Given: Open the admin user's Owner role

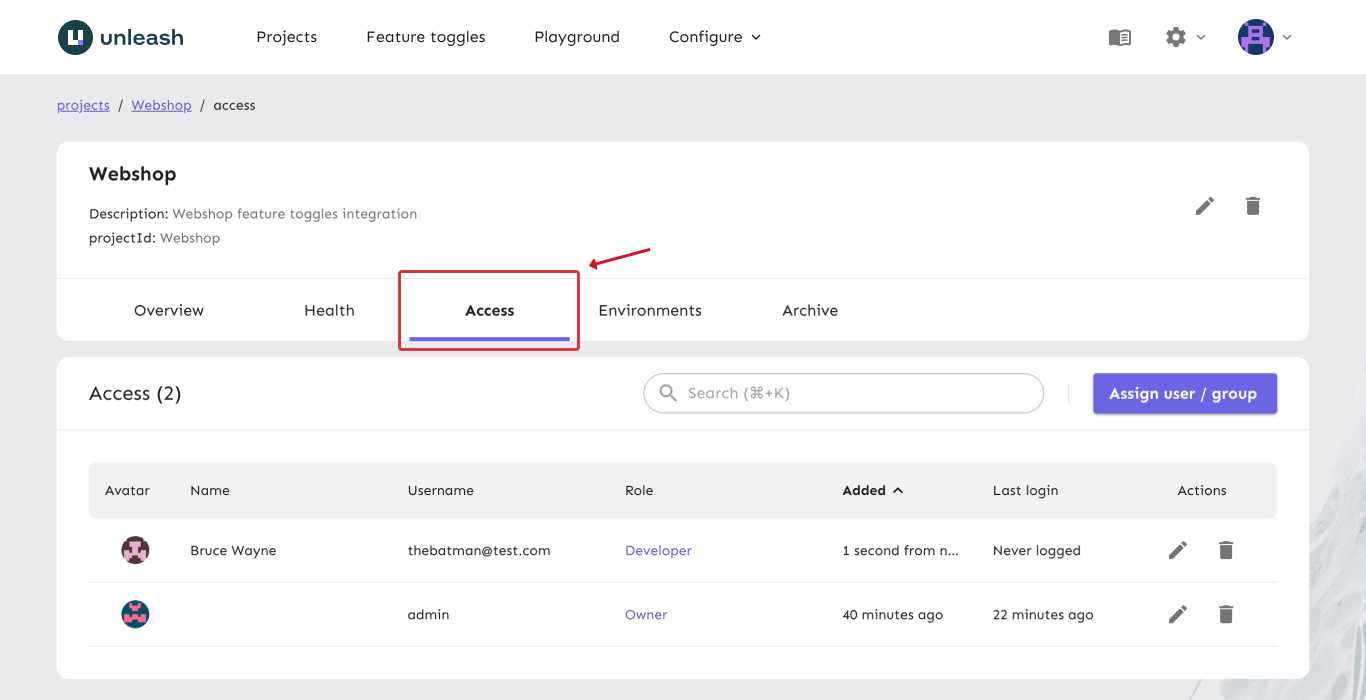Looking at the screenshot, I should tap(646, 614).
